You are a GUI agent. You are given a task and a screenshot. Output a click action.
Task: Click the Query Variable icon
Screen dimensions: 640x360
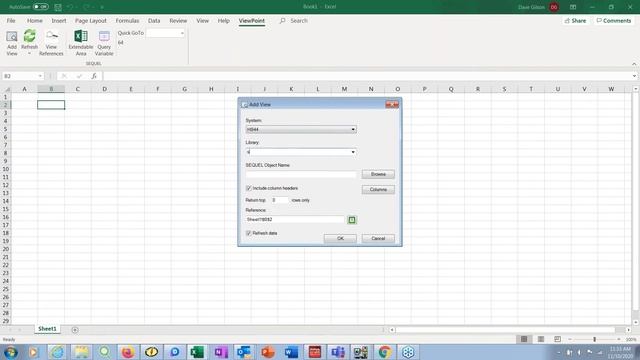pyautogui.click(x=104, y=42)
